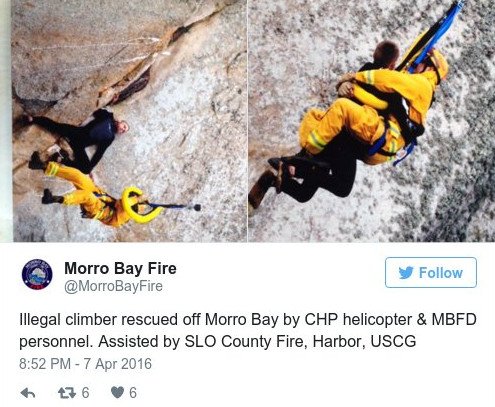
Task: Click the retweet count of 6
Action: click(x=85, y=393)
